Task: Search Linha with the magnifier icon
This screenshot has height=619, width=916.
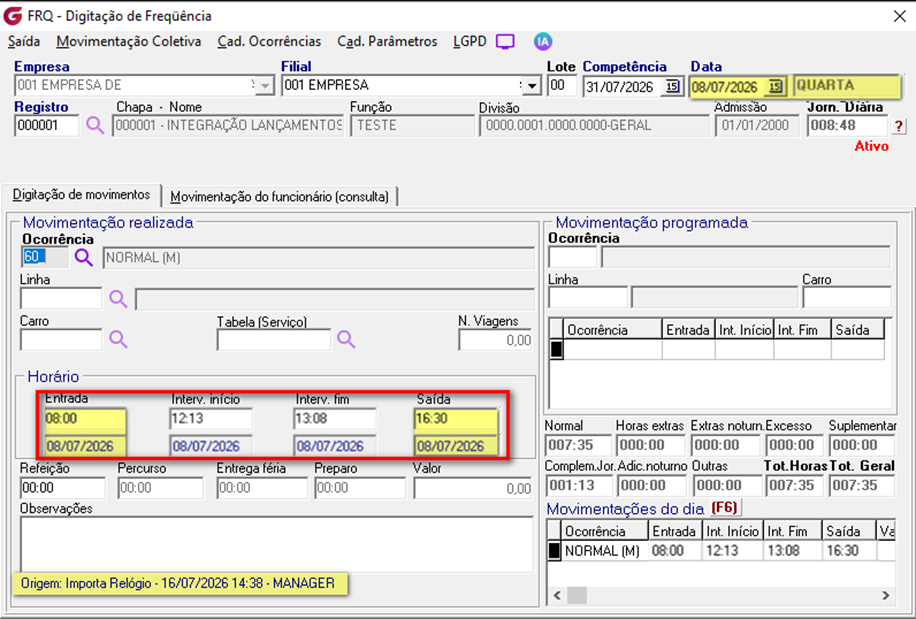Action: 118,299
